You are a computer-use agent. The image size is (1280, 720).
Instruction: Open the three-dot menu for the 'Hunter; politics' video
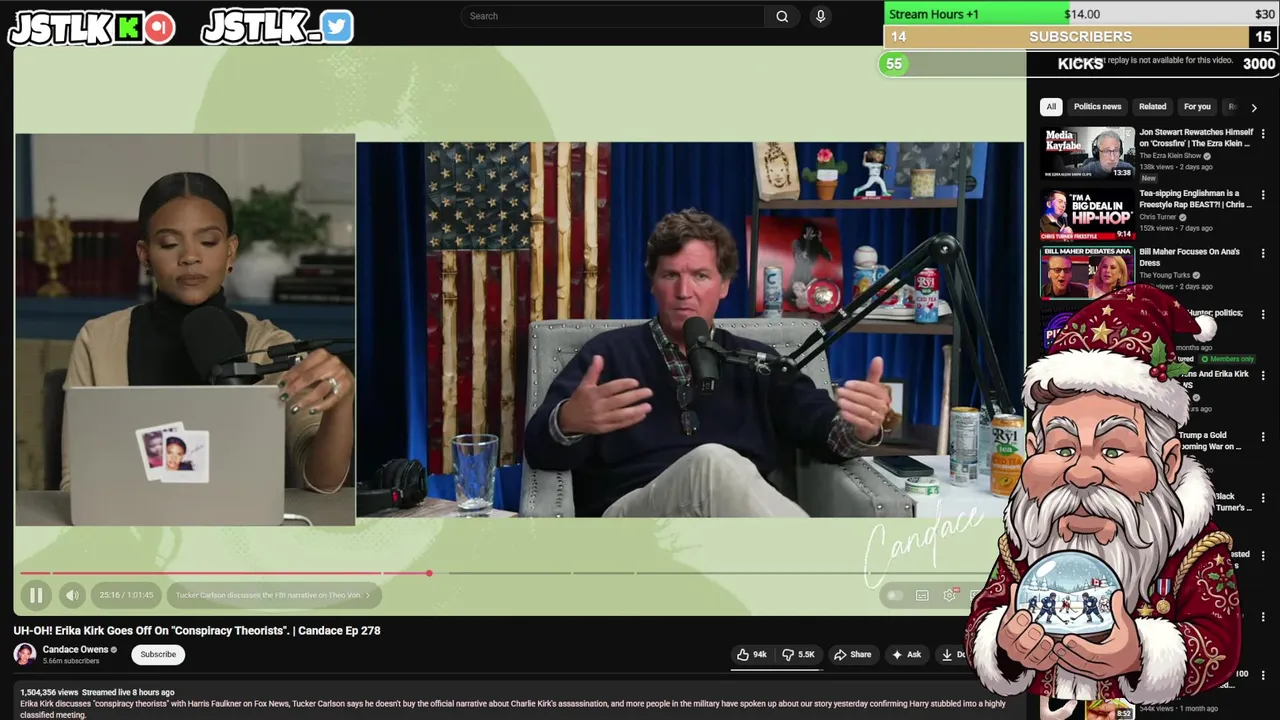click(x=1263, y=315)
